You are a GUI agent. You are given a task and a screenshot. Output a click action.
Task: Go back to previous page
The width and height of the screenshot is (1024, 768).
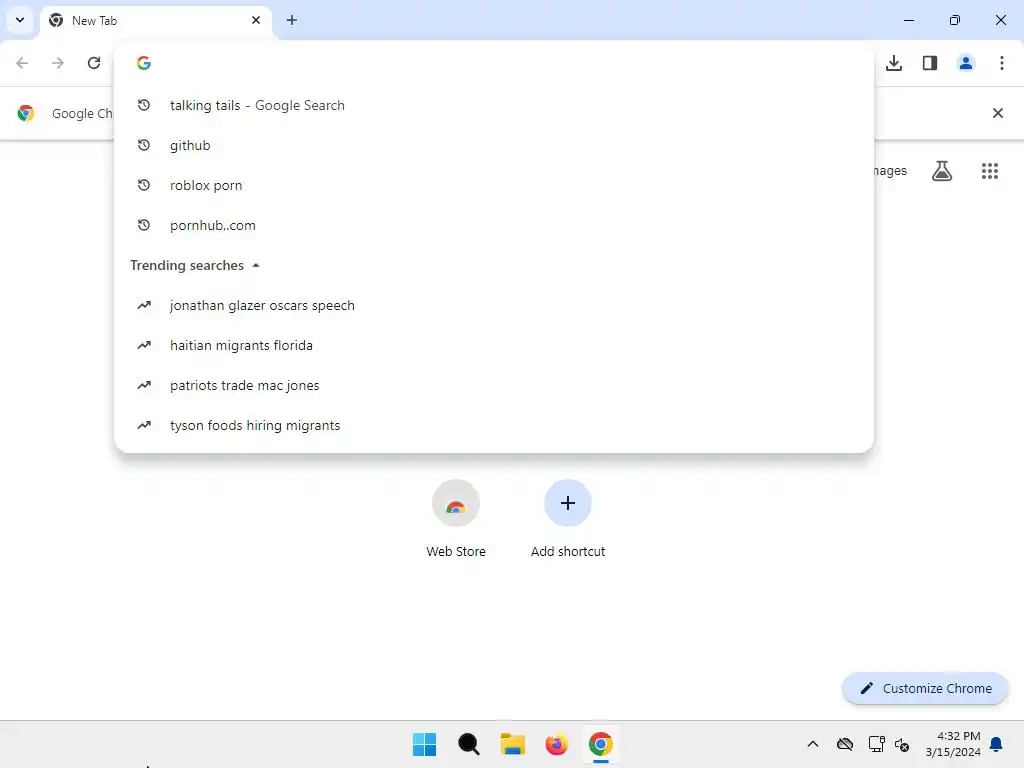click(22, 63)
